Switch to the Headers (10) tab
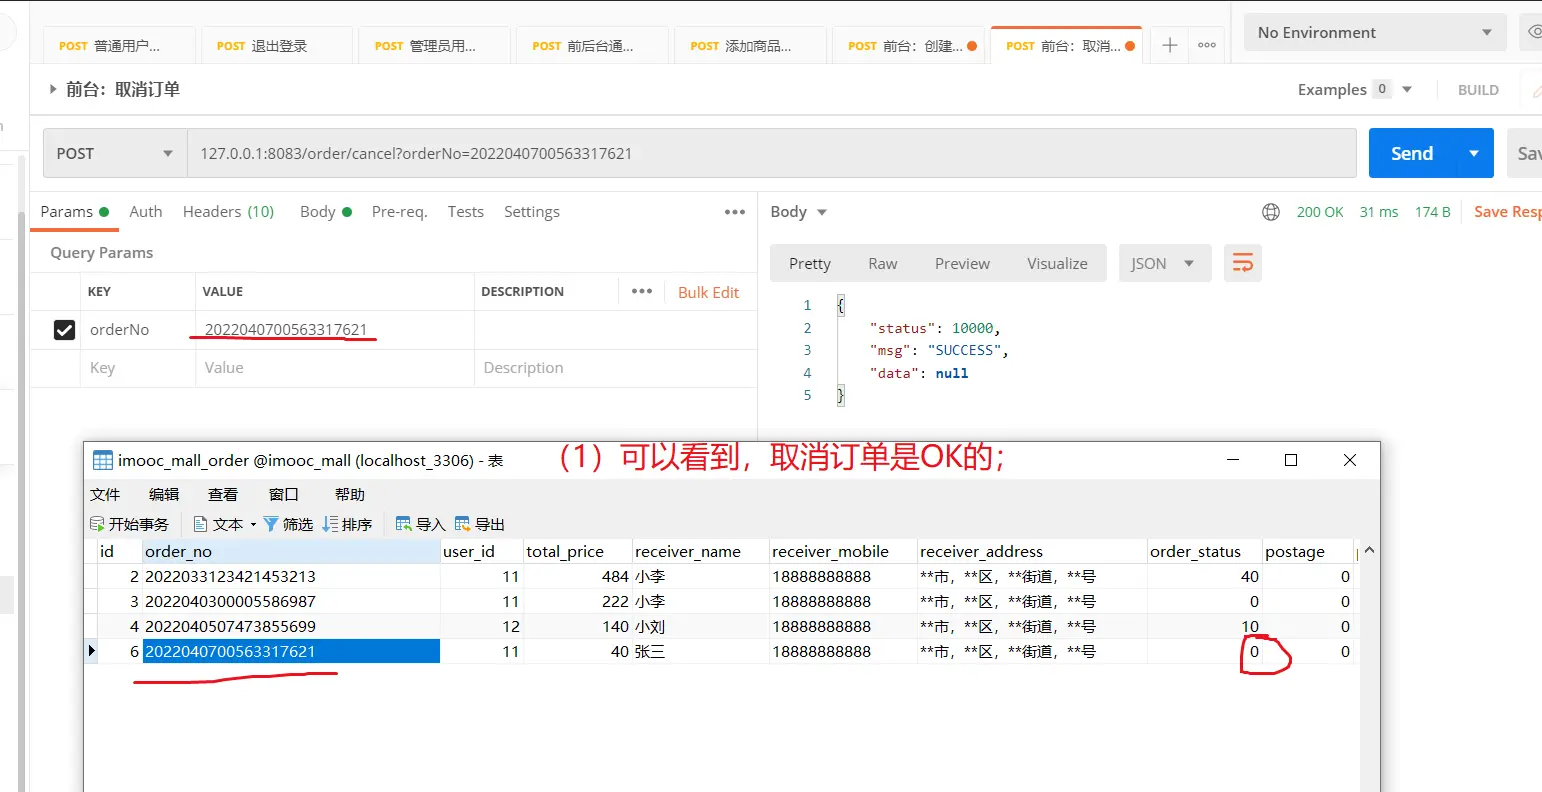Image resolution: width=1542 pixels, height=792 pixels. click(228, 212)
